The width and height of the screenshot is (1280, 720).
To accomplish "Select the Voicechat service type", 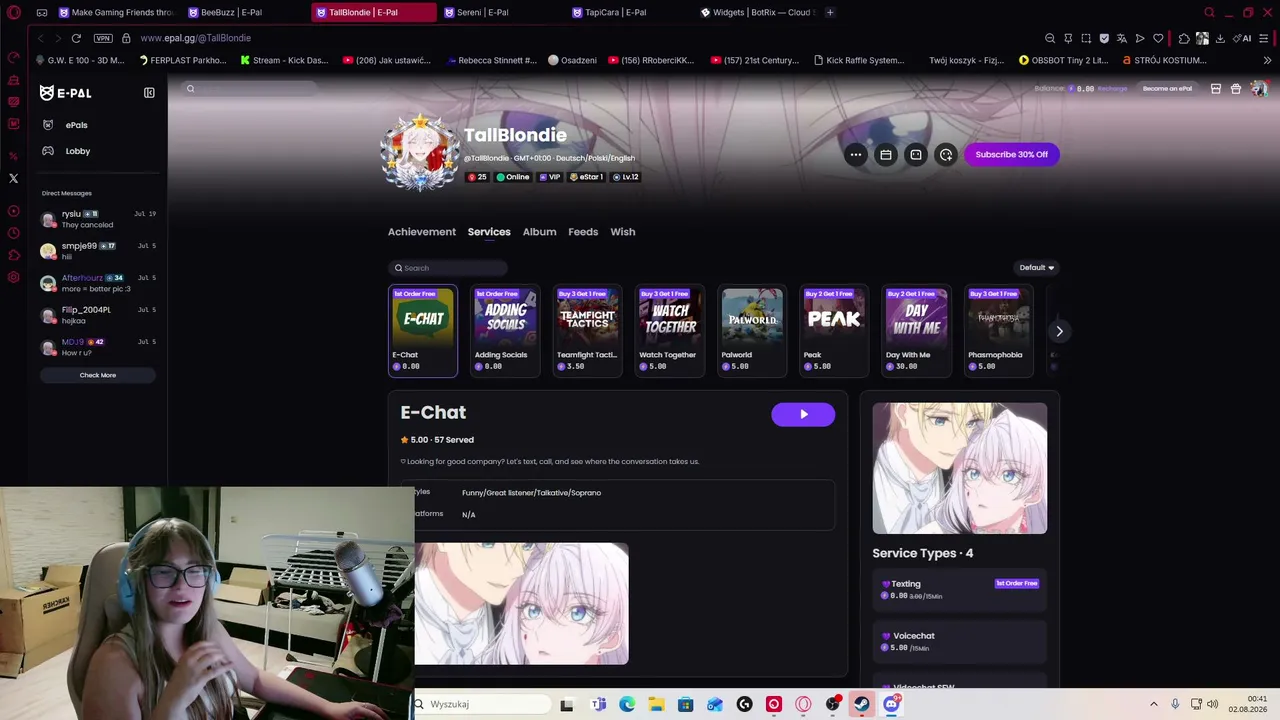I will click(959, 641).
